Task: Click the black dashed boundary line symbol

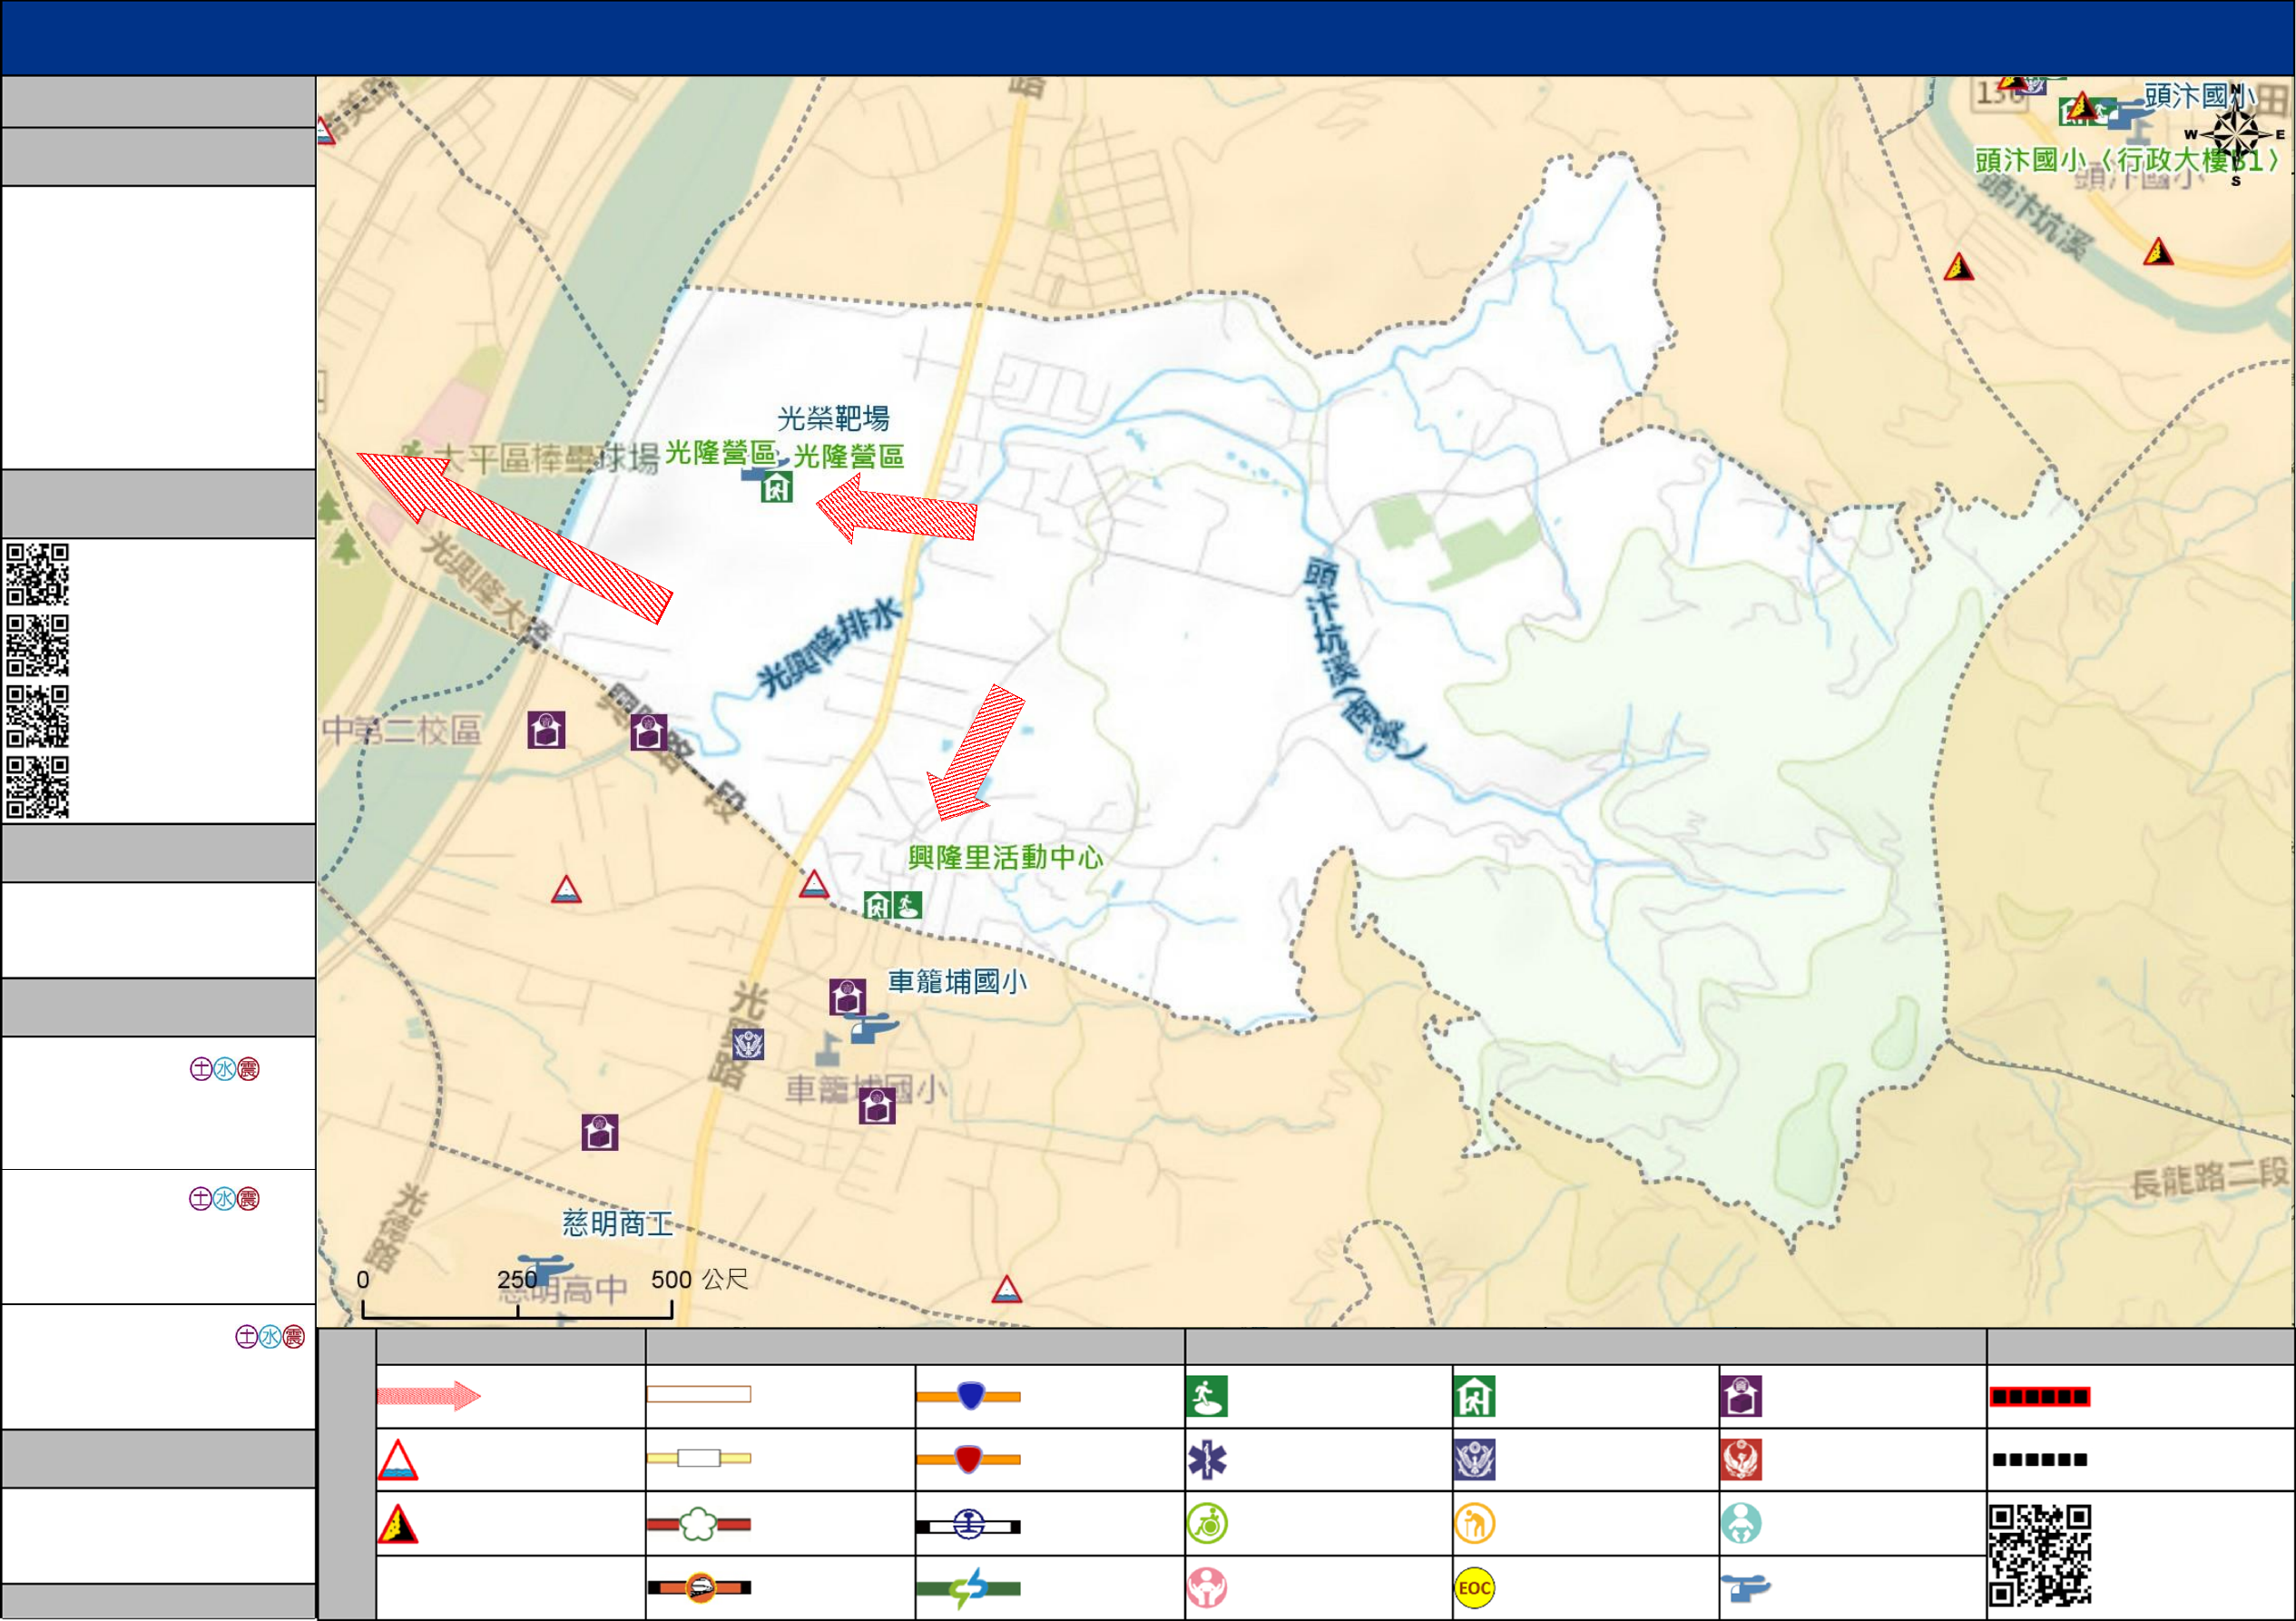Action: tap(2040, 1459)
